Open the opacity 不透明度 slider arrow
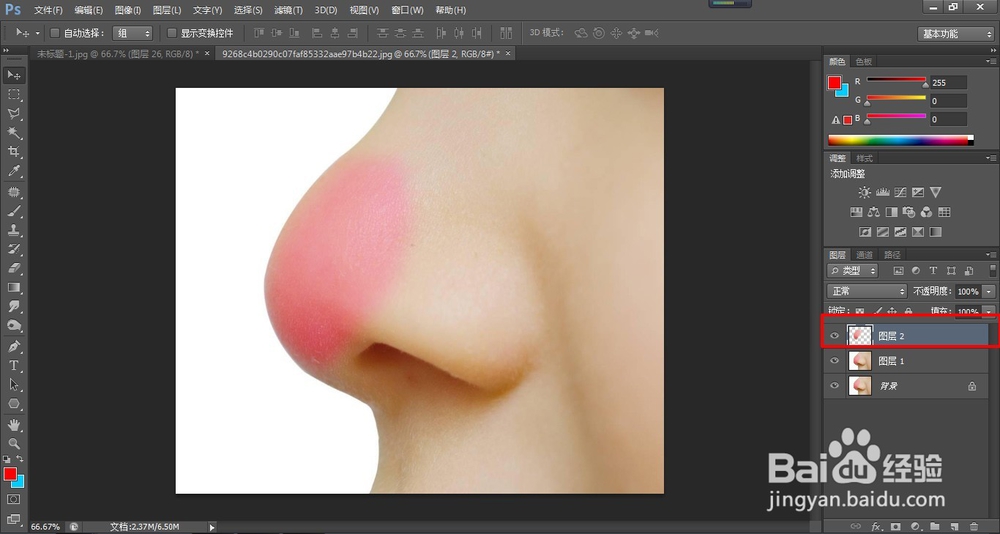Screen dimensions: 1000x534 click(x=989, y=291)
